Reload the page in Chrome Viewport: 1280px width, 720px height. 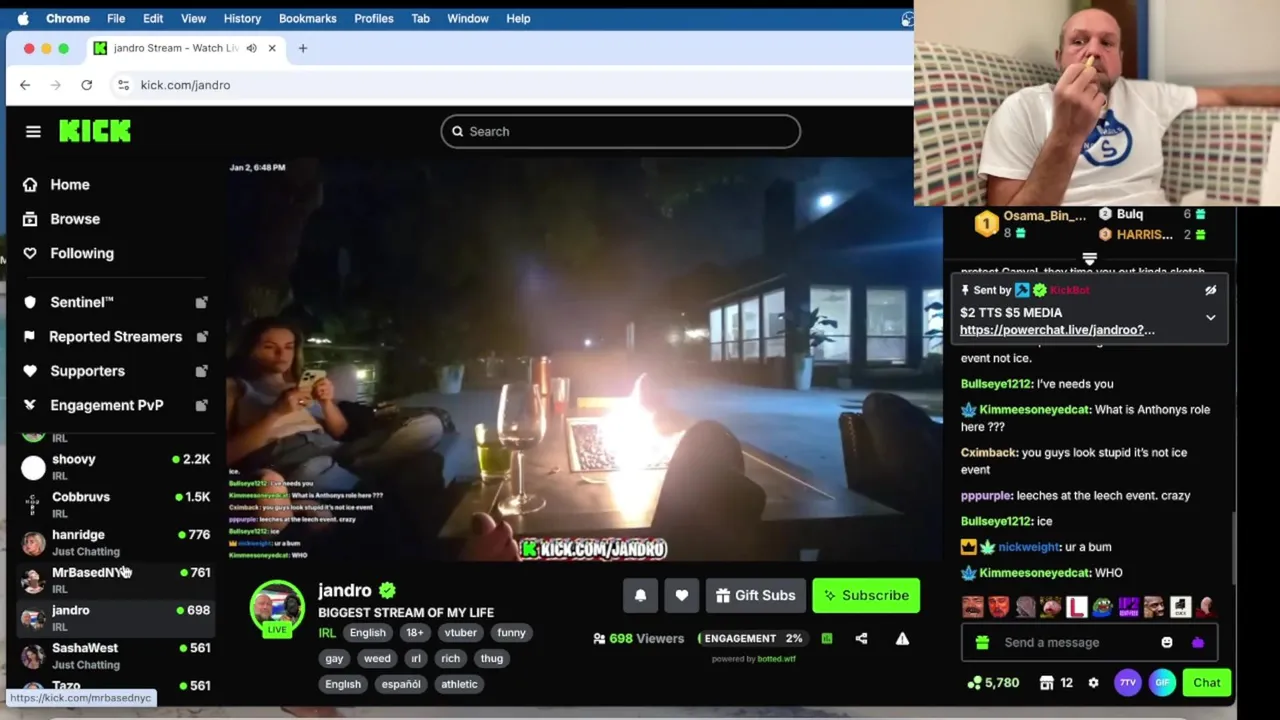86,85
